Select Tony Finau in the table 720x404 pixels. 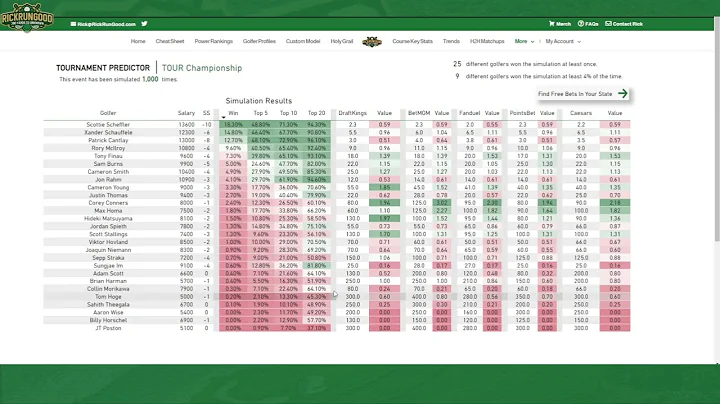108,156
